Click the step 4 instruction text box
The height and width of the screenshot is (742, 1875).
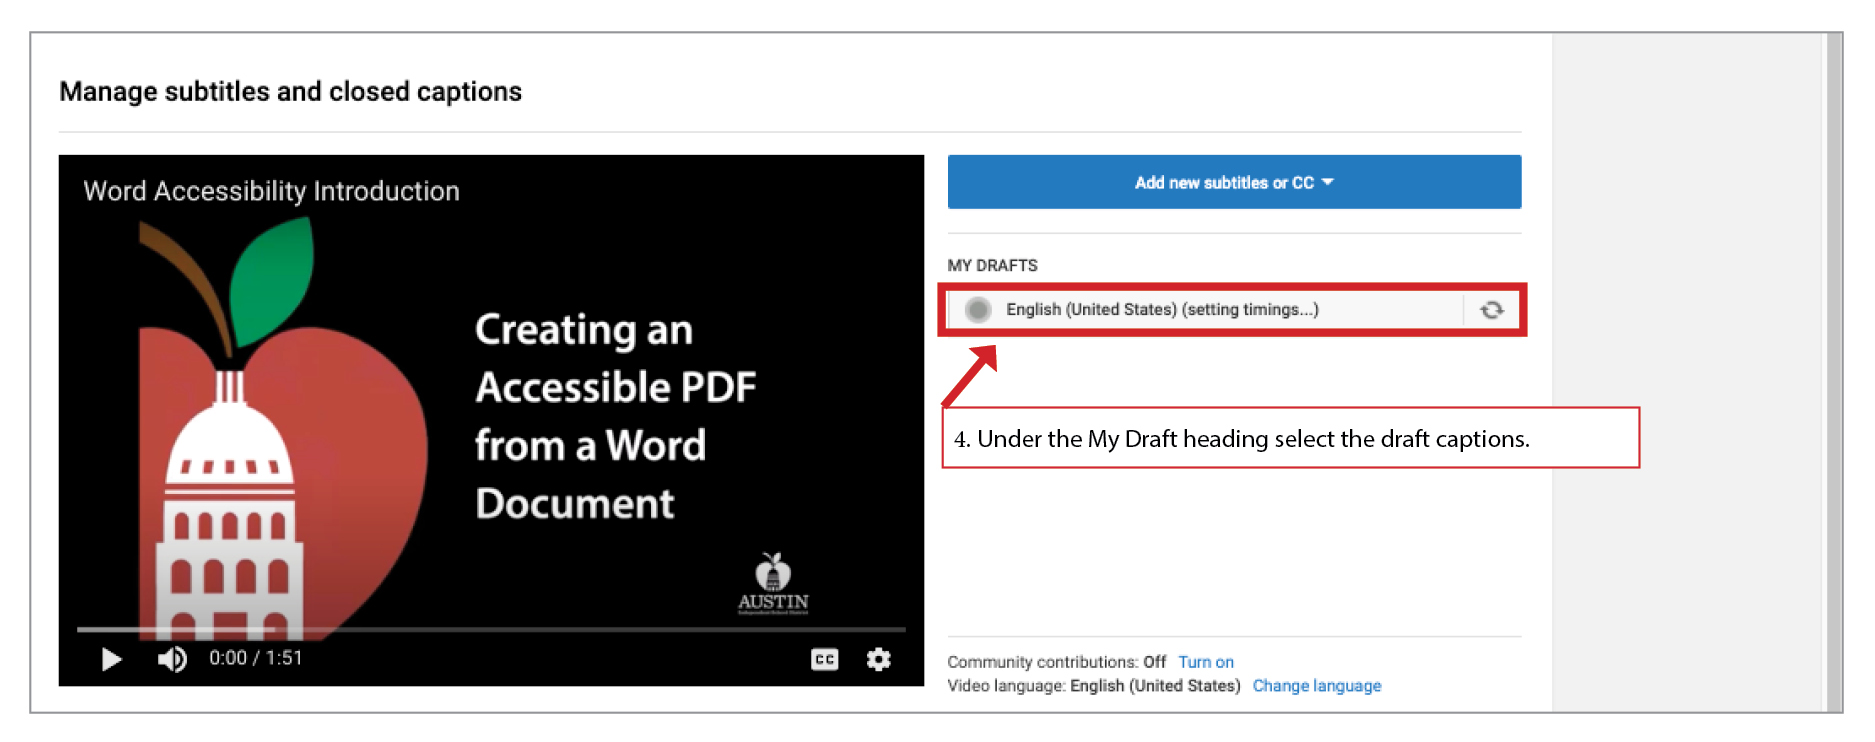click(1290, 438)
